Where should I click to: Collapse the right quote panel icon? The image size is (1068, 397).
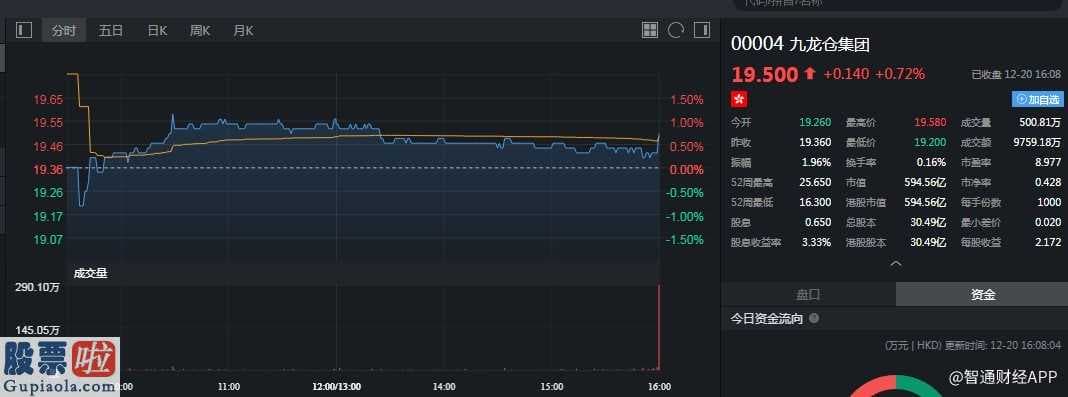pyautogui.click(x=702, y=30)
